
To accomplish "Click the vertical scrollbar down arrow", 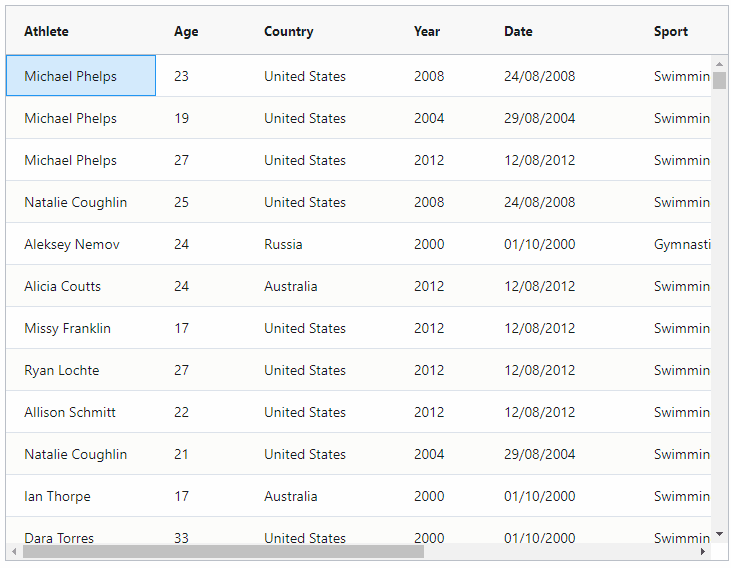I will point(719,535).
